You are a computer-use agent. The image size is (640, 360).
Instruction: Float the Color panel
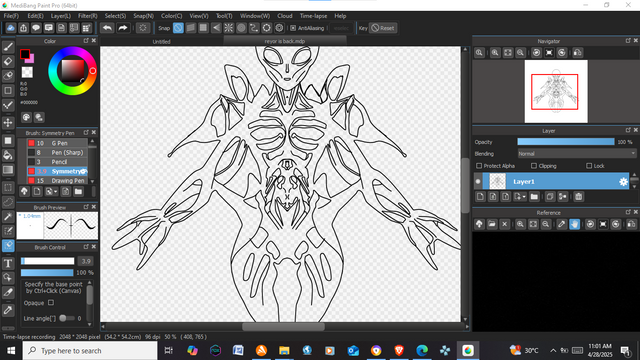tap(86, 41)
